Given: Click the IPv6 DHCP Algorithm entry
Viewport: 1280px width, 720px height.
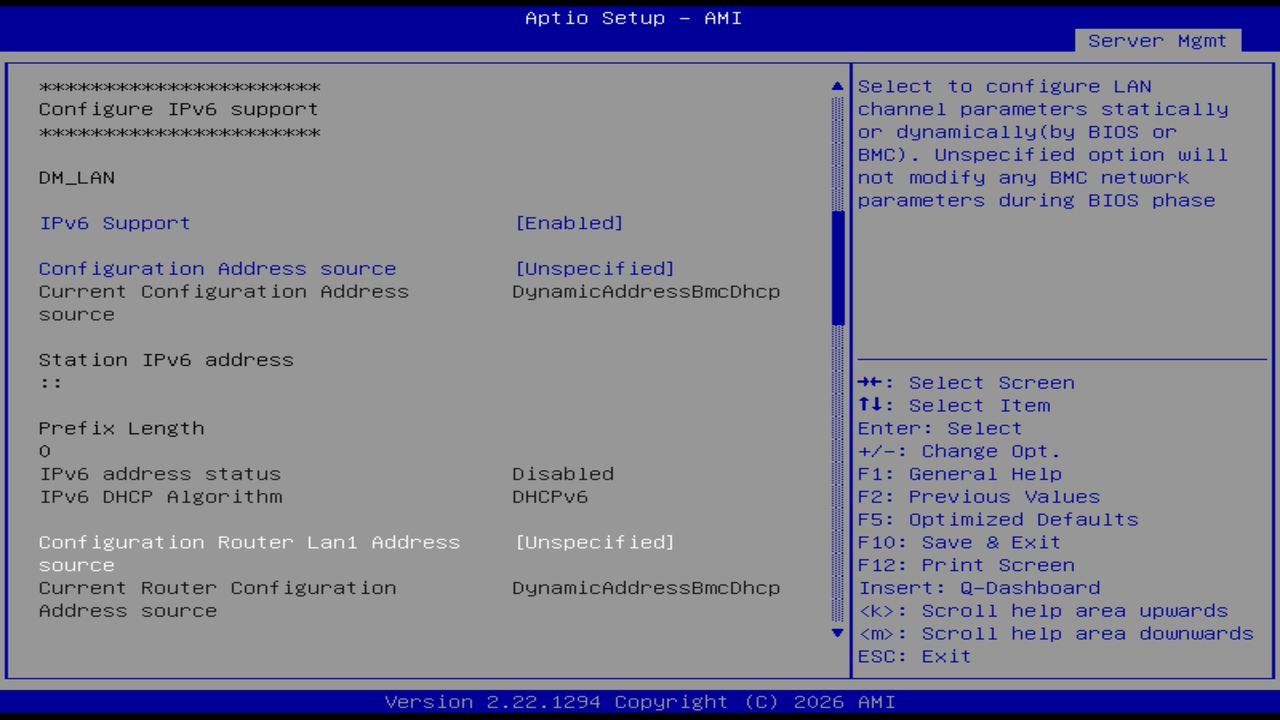Looking at the screenshot, I should pyautogui.click(x=160, y=496).
